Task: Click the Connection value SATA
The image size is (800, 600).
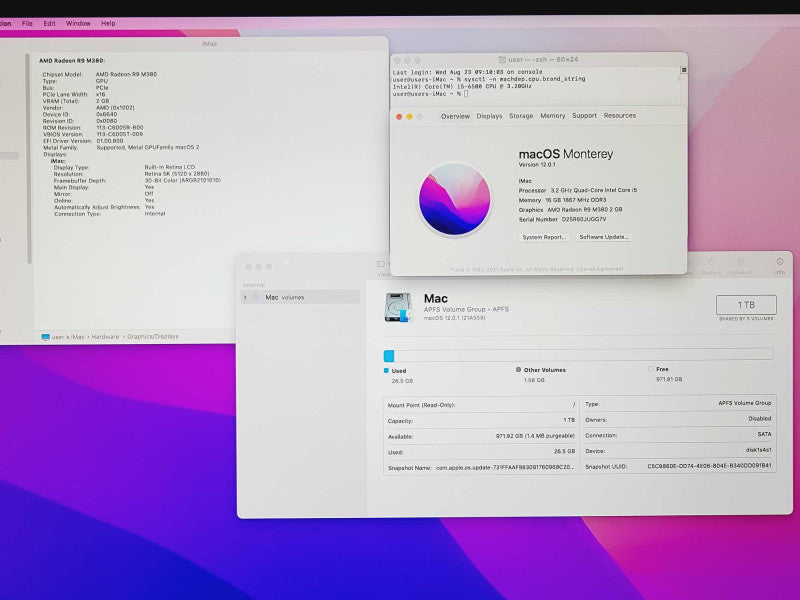Action: [x=764, y=434]
